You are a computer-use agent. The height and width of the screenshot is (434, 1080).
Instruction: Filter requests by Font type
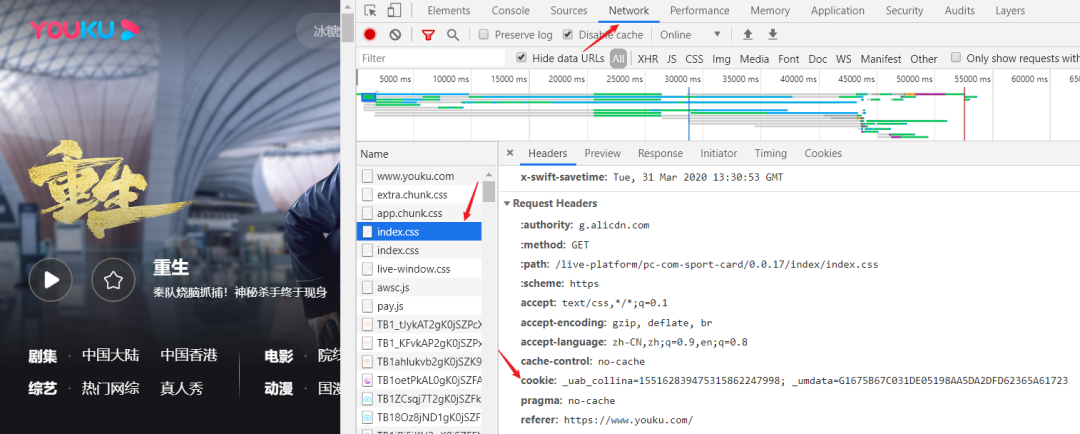[x=789, y=59]
